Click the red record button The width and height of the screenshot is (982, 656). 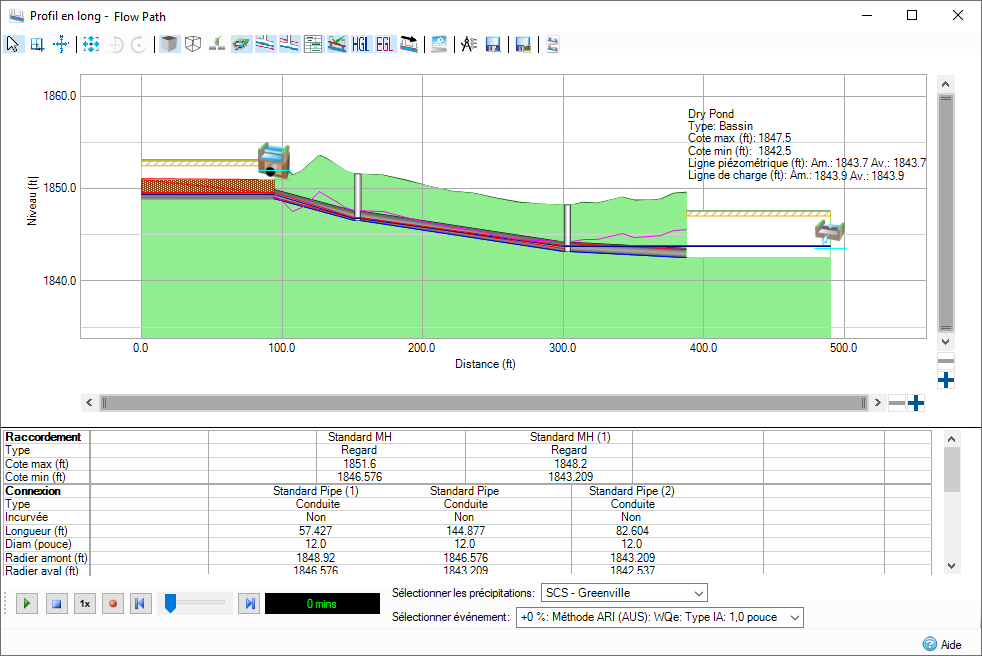[113, 604]
